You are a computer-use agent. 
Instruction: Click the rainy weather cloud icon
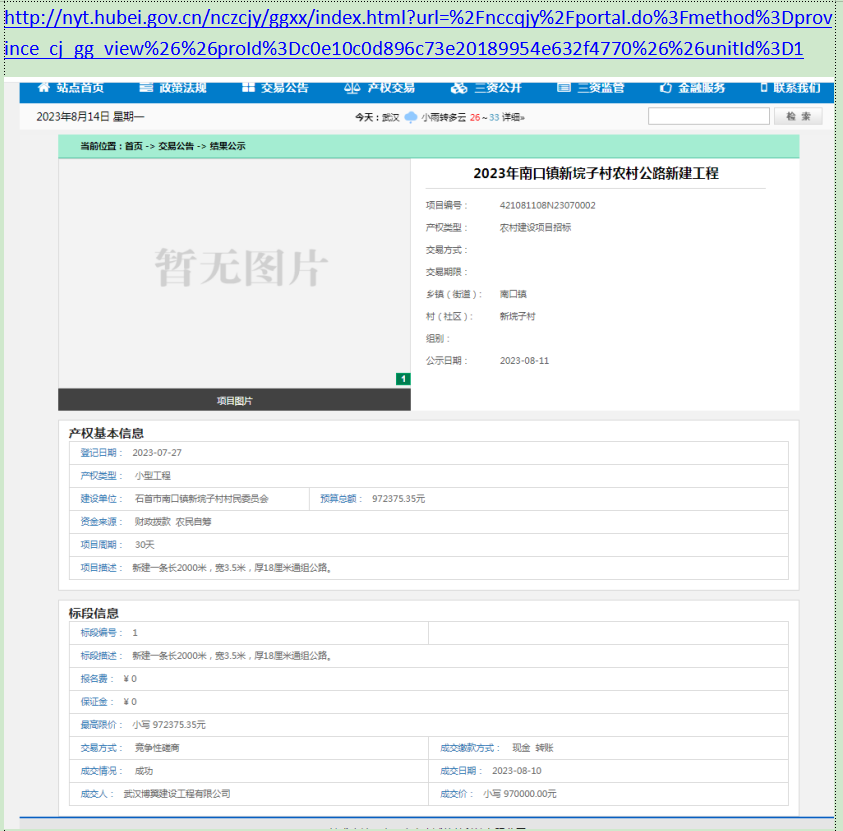pos(411,117)
